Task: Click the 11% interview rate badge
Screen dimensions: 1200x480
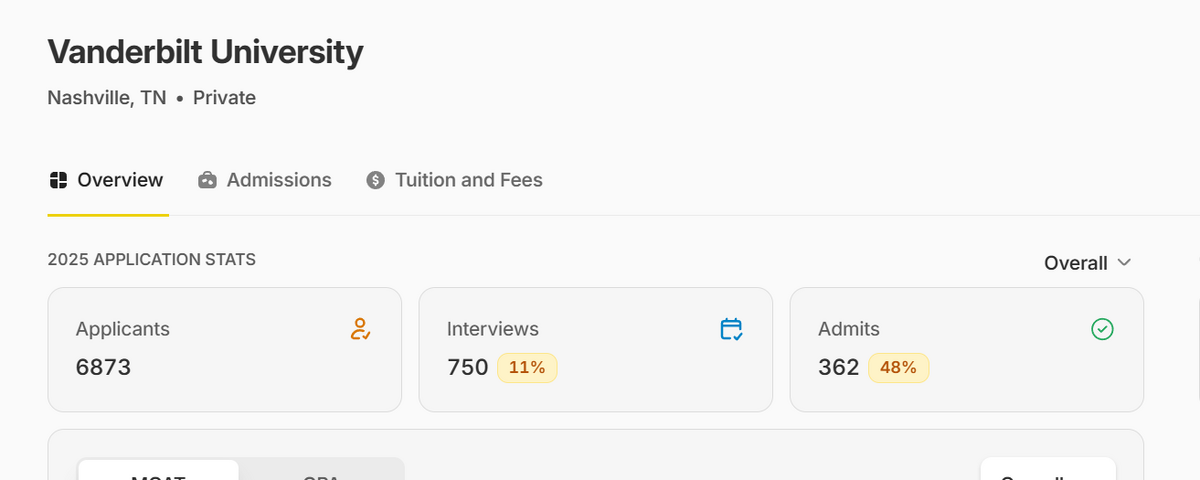Action: point(527,368)
